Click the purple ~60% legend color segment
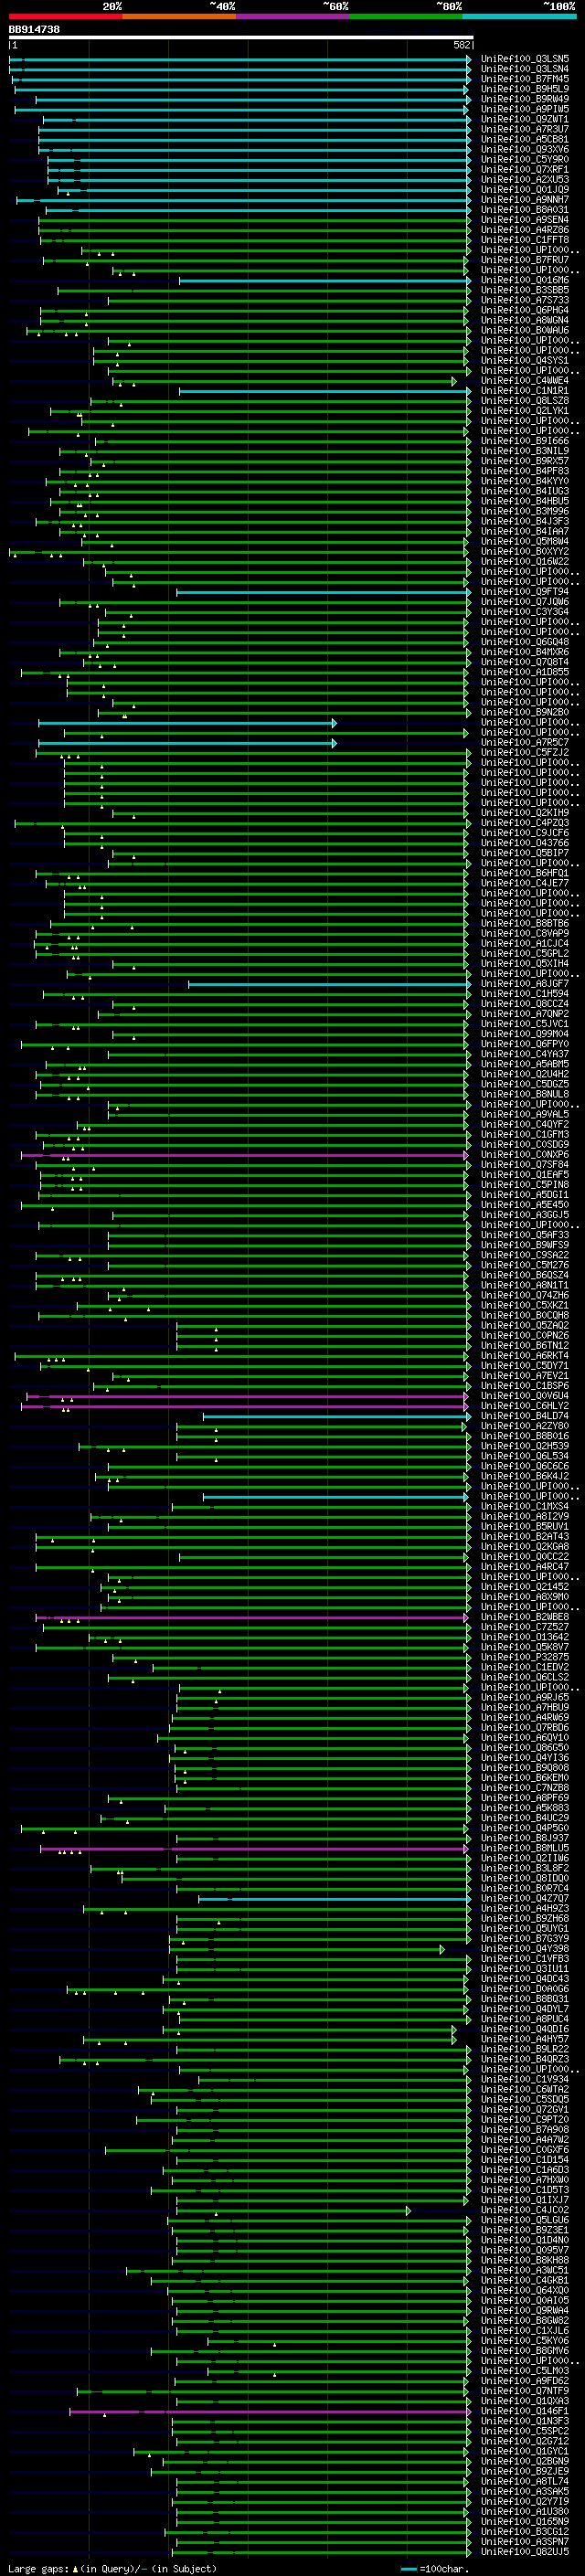The image size is (585, 2576). 292,16
